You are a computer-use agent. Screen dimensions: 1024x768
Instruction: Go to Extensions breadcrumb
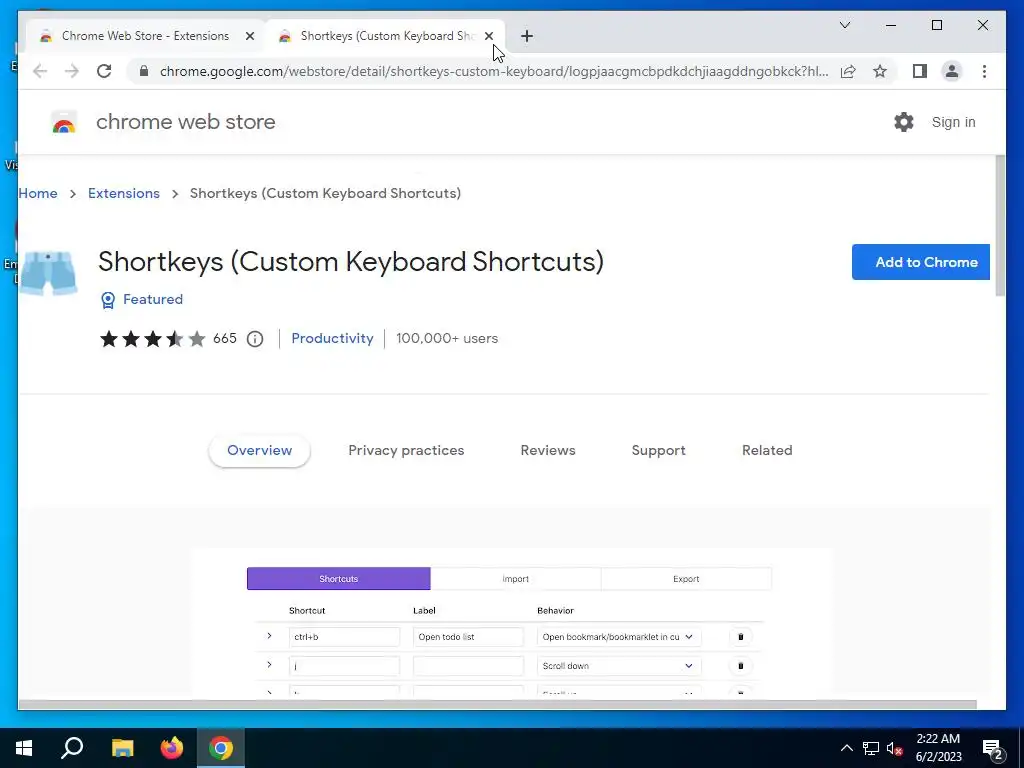click(123, 193)
